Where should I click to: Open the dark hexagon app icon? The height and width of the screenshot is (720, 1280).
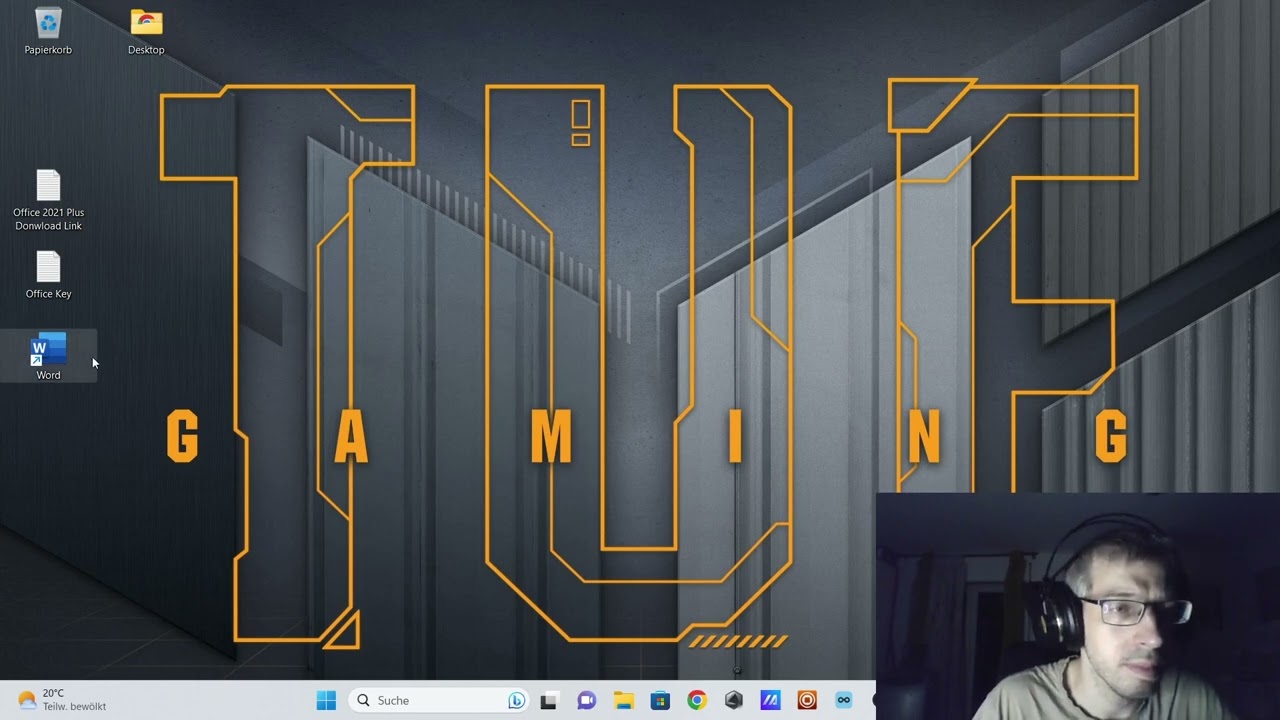(733, 700)
